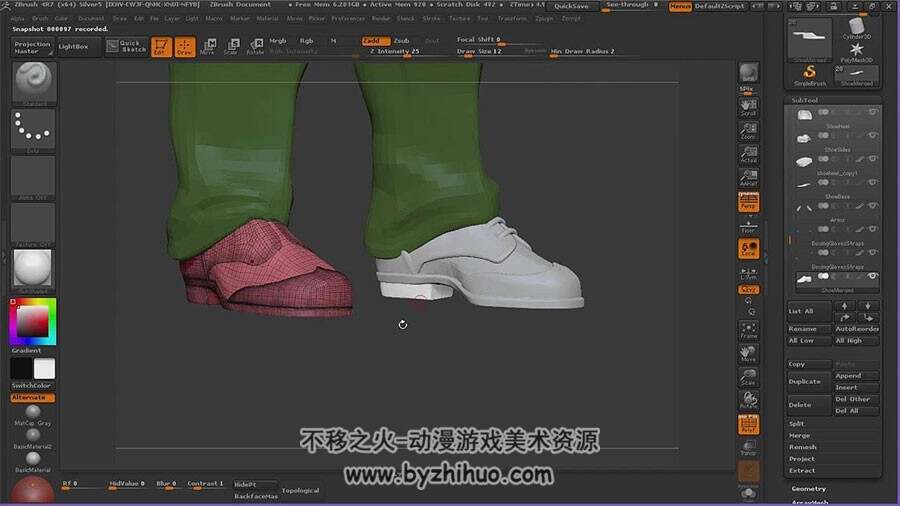Screen dimensions: 900x506
Task: Click the Rotate view icon in right shelf
Action: (x=748, y=401)
